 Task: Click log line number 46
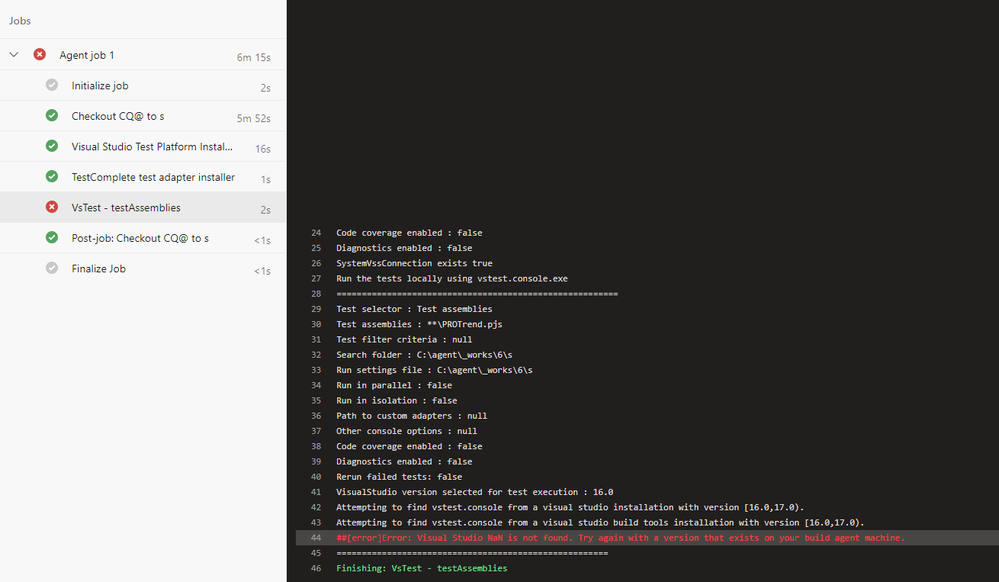click(316, 568)
